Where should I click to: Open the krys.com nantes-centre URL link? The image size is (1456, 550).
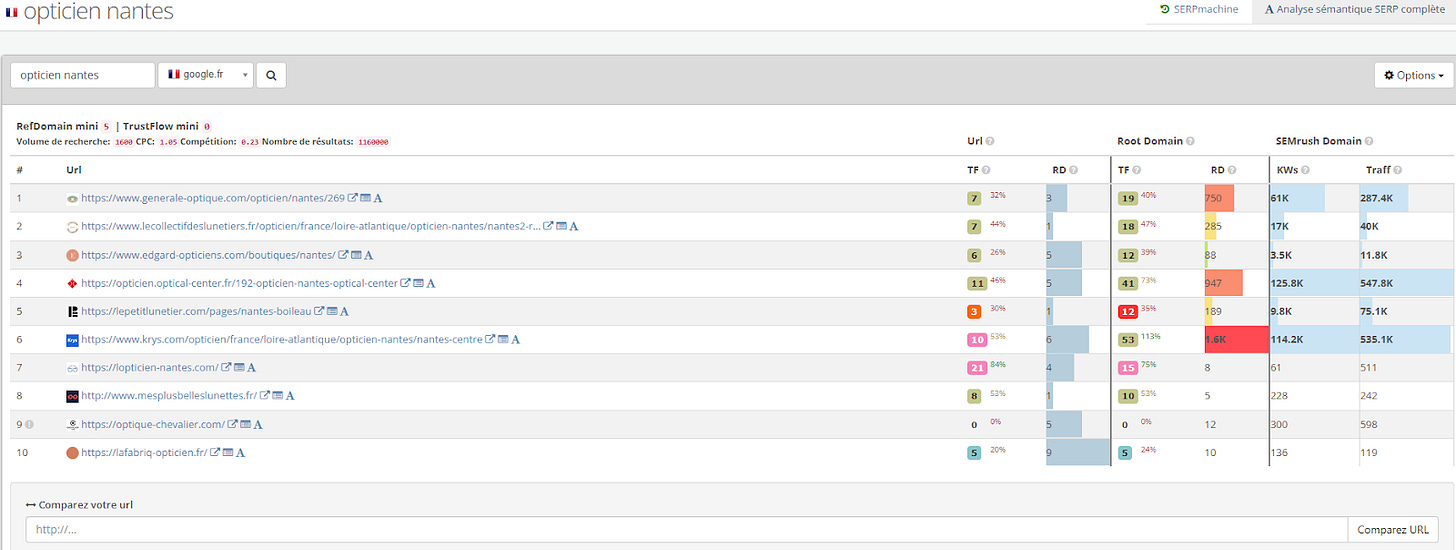[282, 339]
